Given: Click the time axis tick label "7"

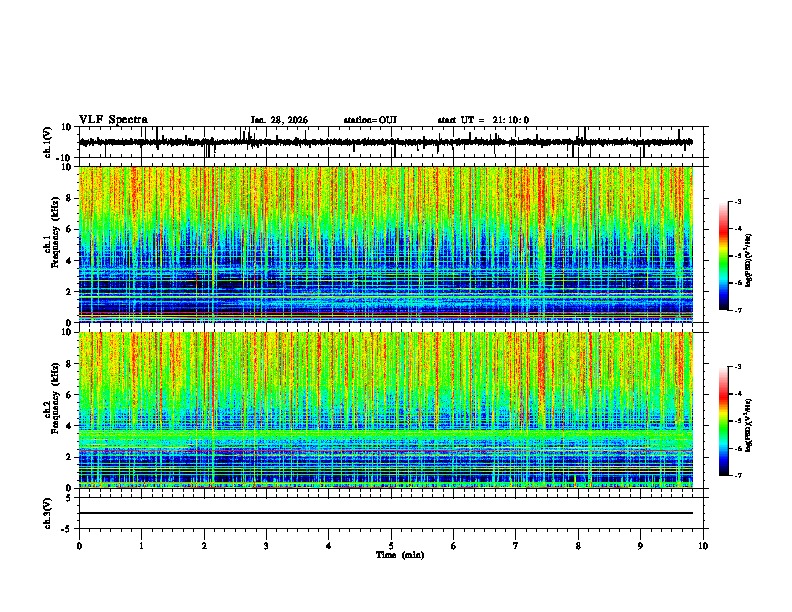Looking at the screenshot, I should pyautogui.click(x=516, y=546).
